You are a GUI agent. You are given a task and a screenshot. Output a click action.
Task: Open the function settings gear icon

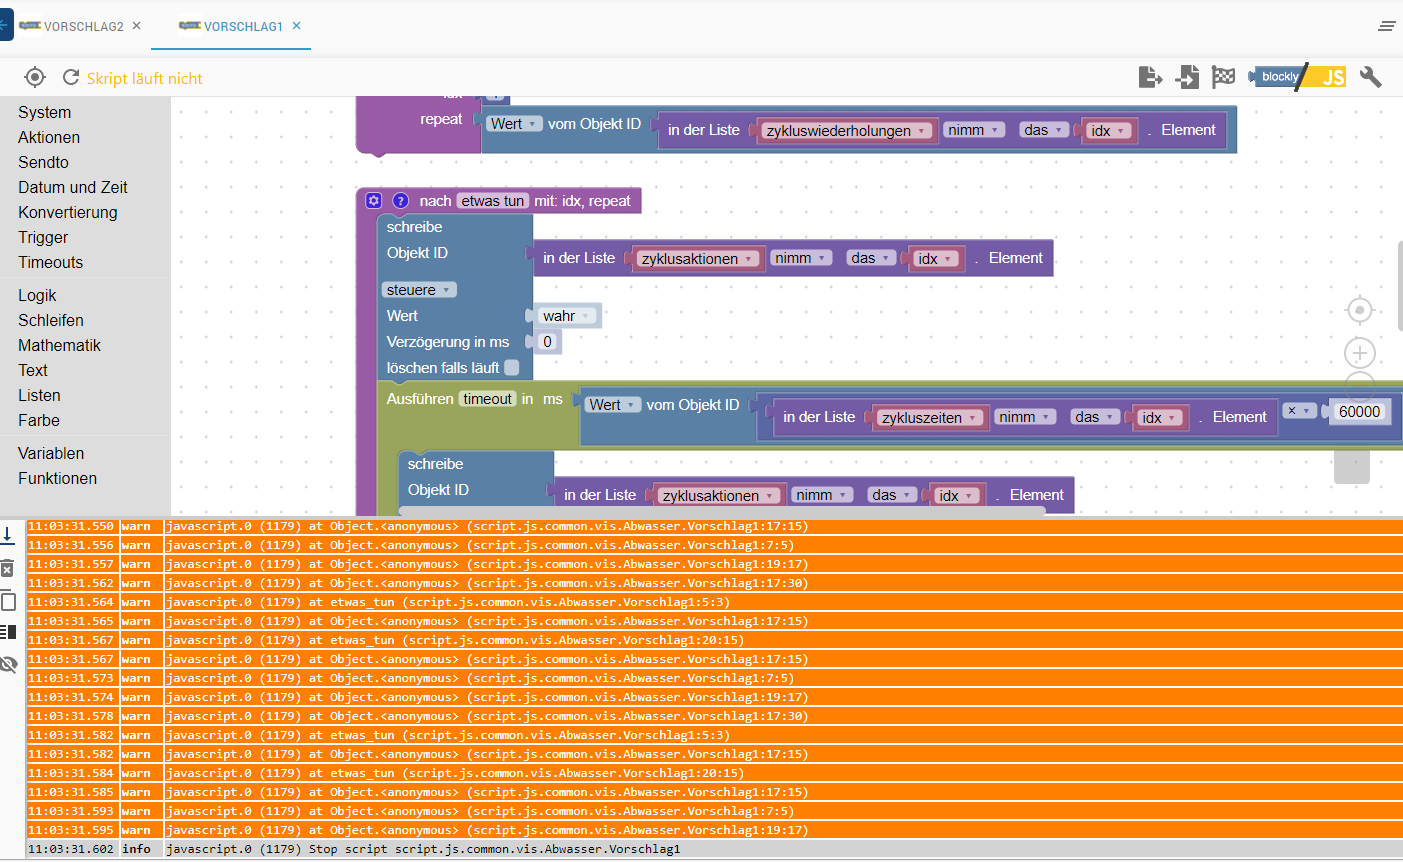374,200
